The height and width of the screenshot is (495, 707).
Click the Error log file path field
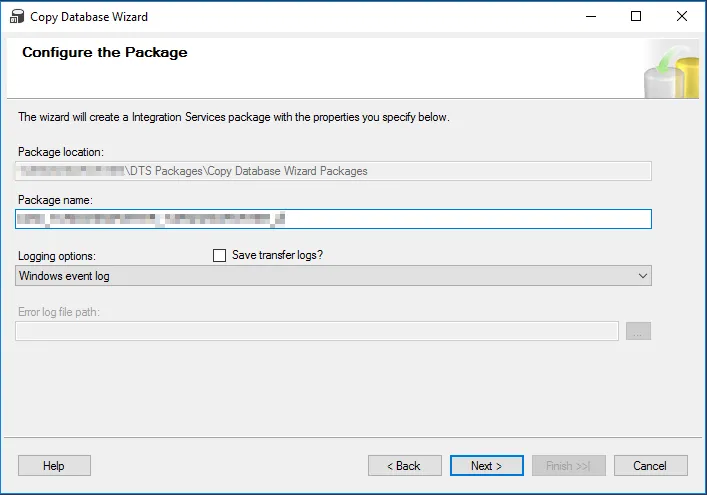(x=316, y=331)
